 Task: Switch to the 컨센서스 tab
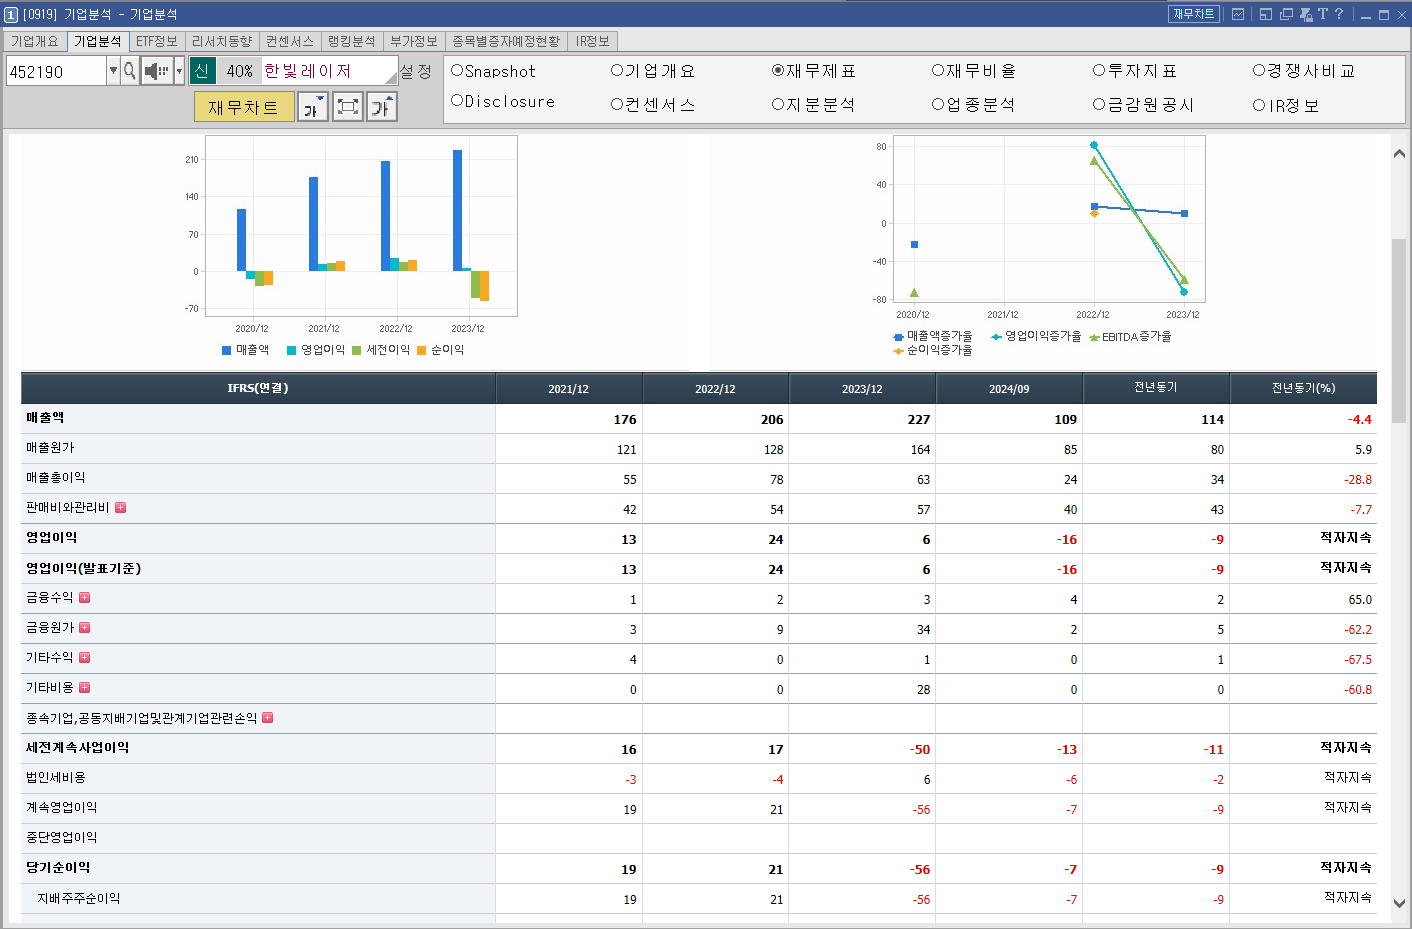point(290,41)
